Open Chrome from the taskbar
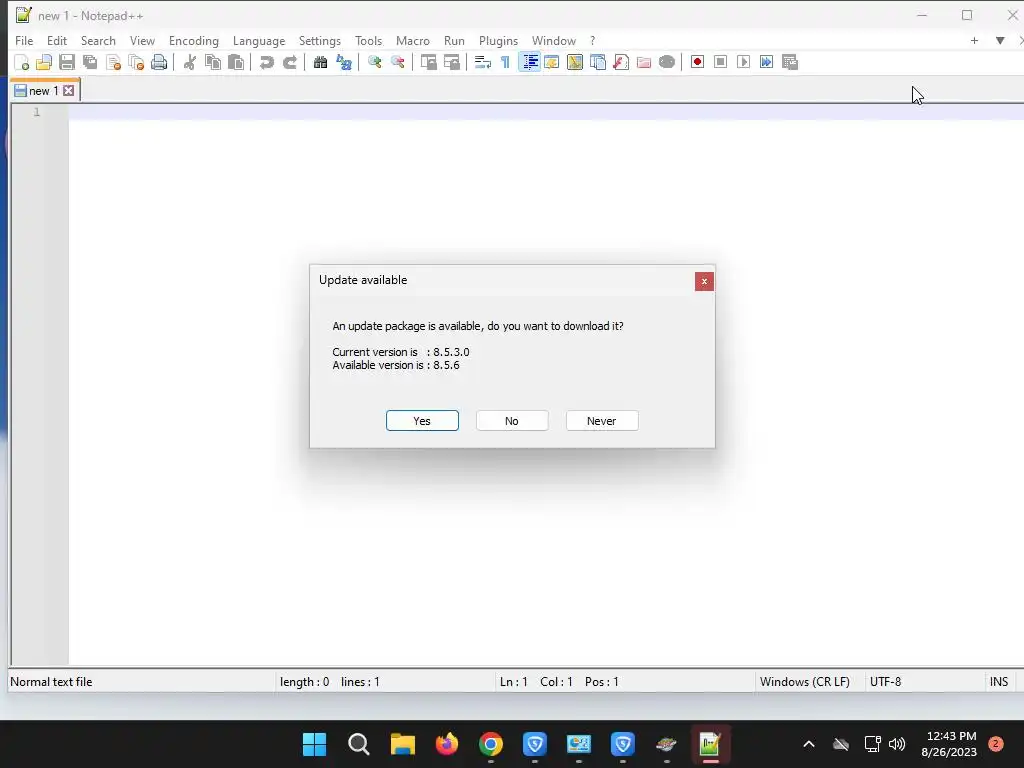The height and width of the screenshot is (768, 1024). pos(490,744)
